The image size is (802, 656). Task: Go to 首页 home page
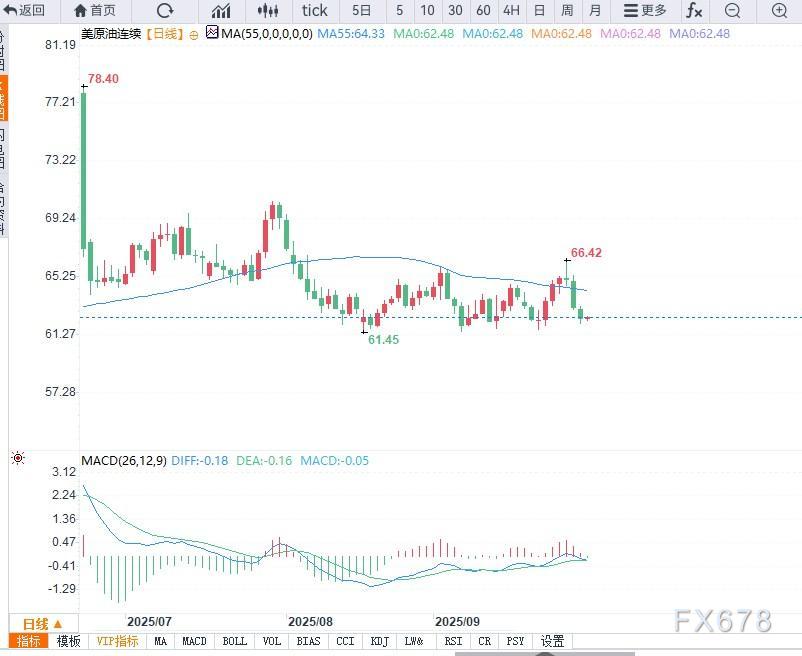click(x=95, y=11)
